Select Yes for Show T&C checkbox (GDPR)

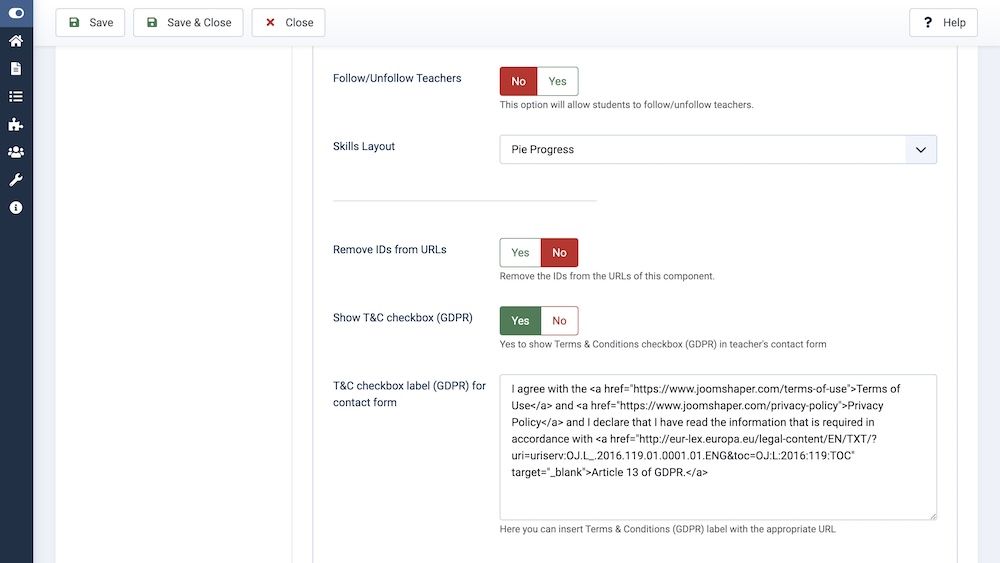[520, 321]
